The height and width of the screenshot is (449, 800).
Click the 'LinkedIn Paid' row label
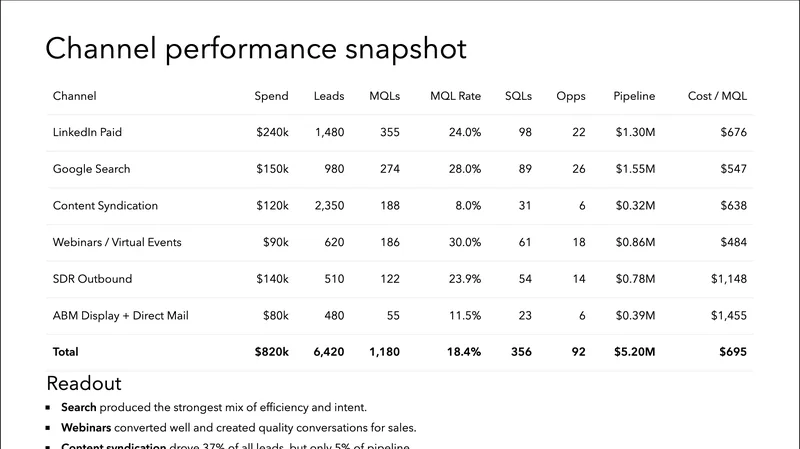(87, 133)
